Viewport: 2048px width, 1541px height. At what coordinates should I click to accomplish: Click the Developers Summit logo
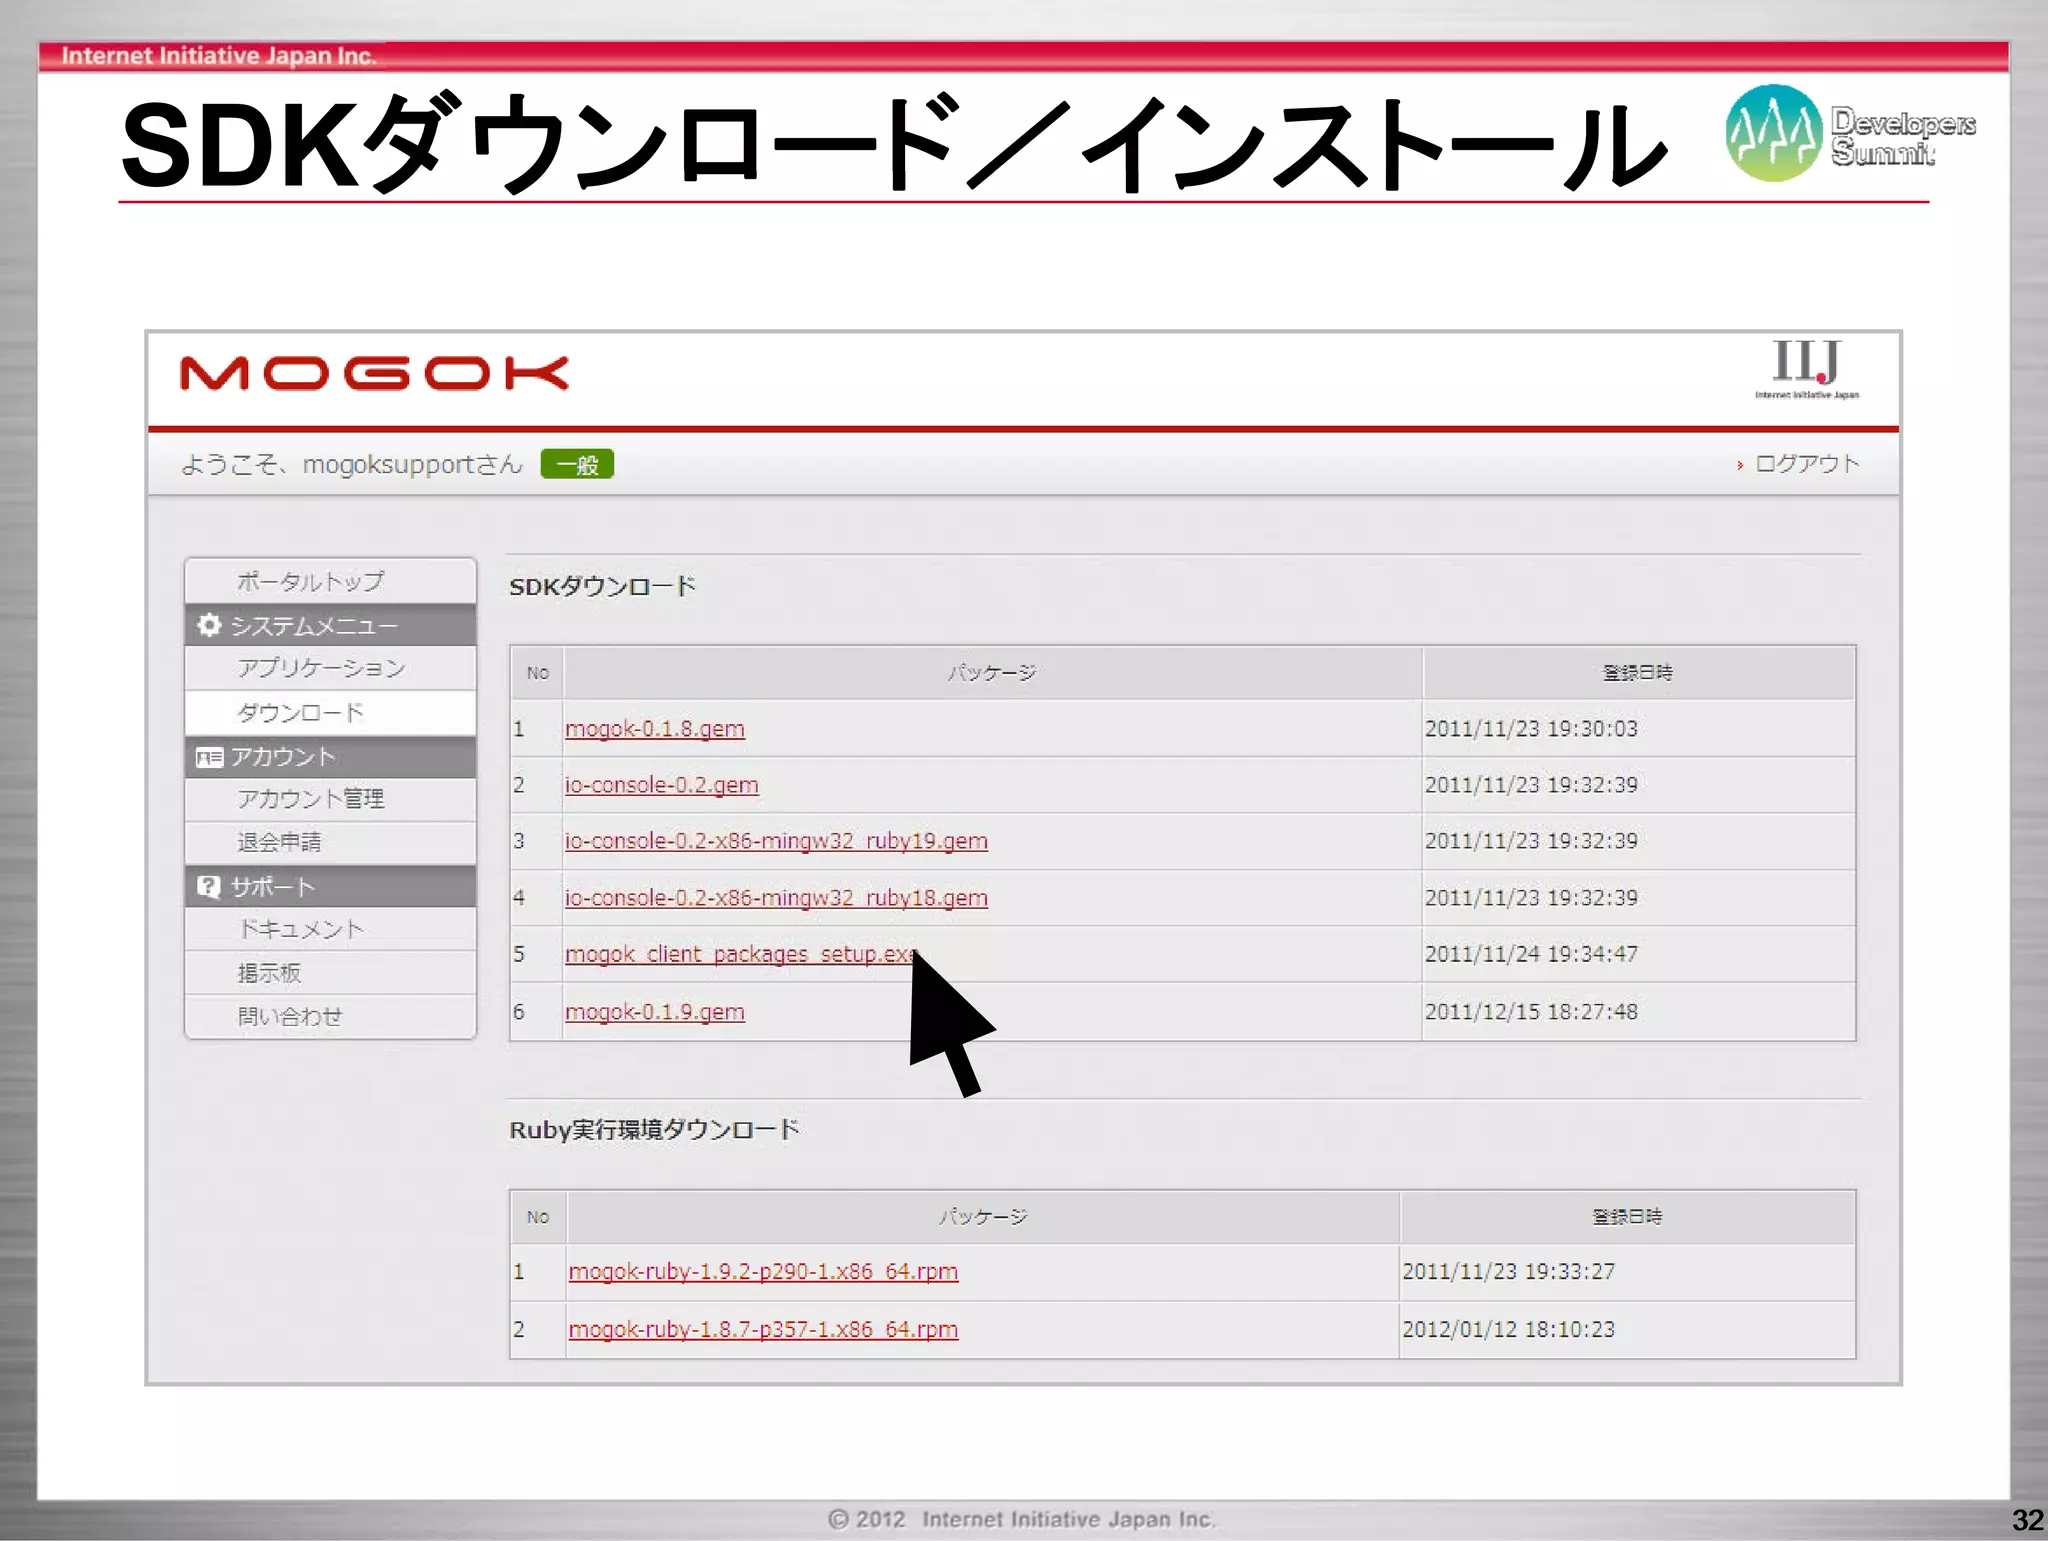coord(1850,133)
